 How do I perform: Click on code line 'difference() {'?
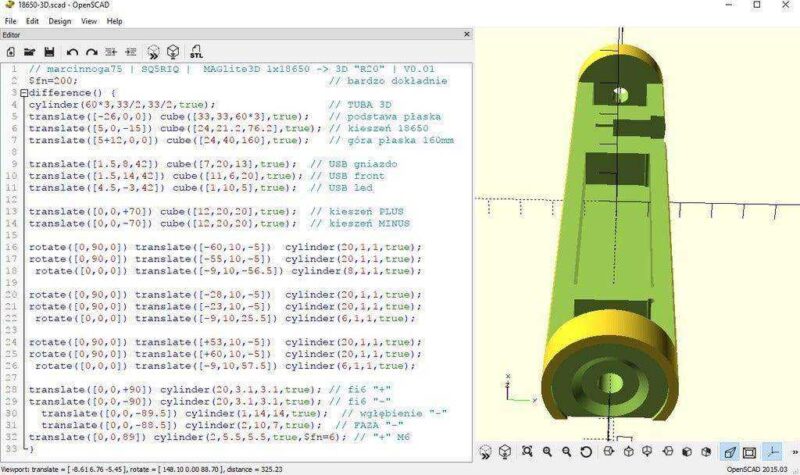[72, 93]
